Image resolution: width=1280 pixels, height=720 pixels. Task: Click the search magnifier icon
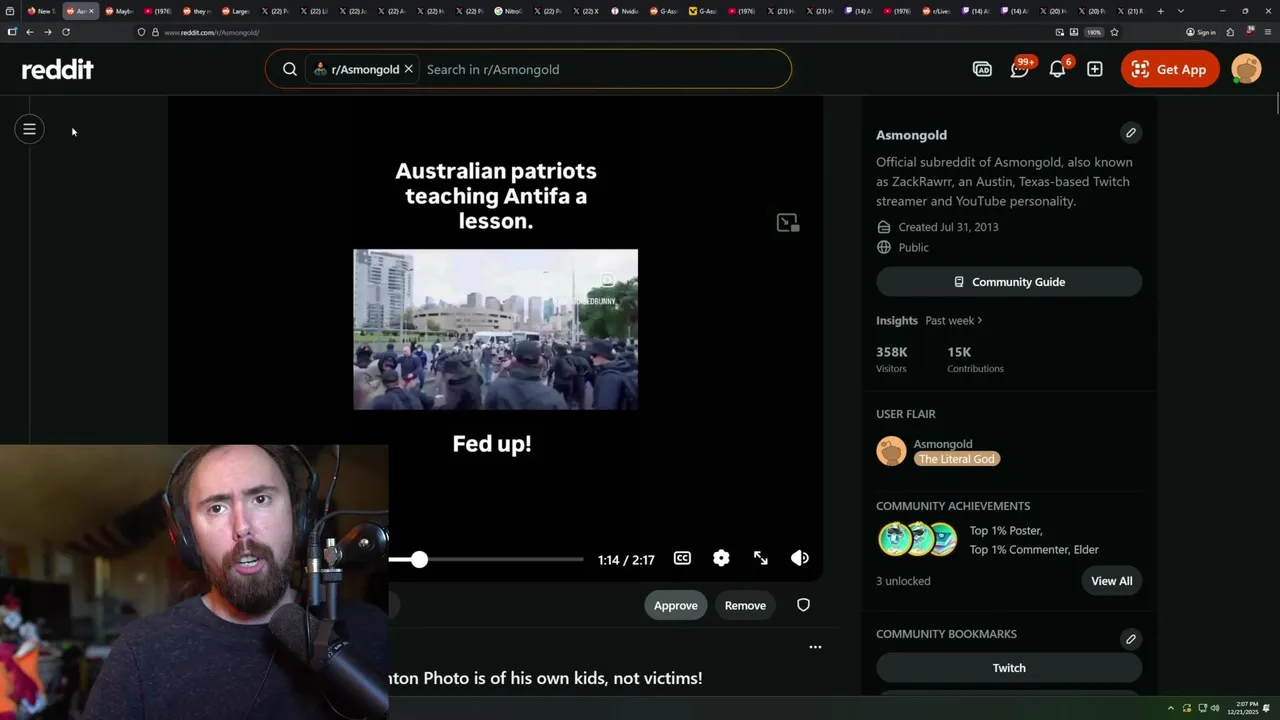click(x=290, y=69)
